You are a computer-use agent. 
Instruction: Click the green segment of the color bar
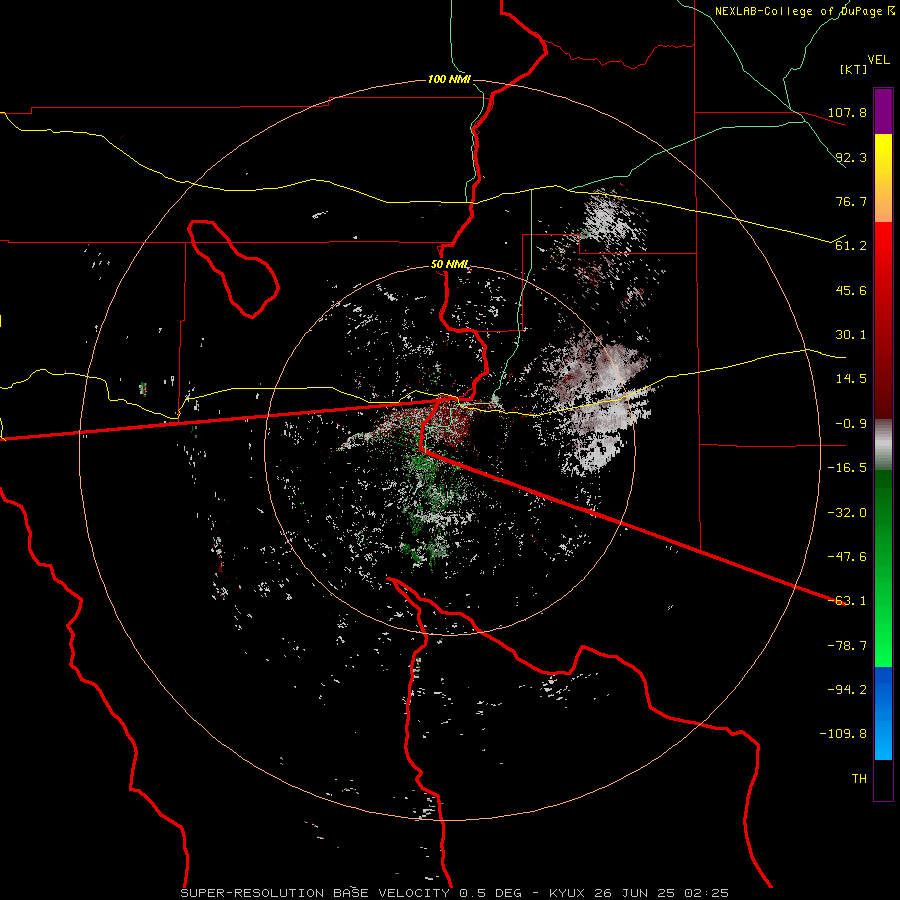point(883,568)
